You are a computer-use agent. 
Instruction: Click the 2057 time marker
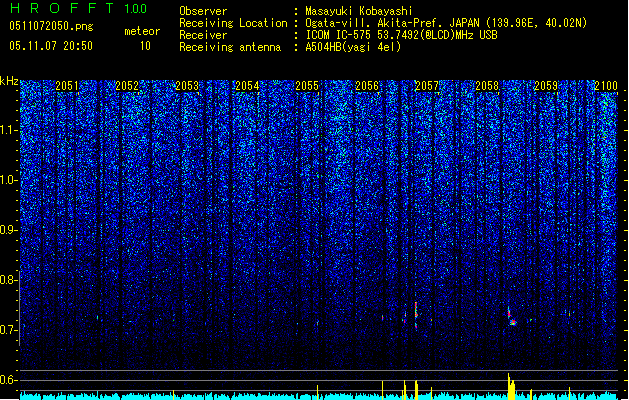coord(427,85)
